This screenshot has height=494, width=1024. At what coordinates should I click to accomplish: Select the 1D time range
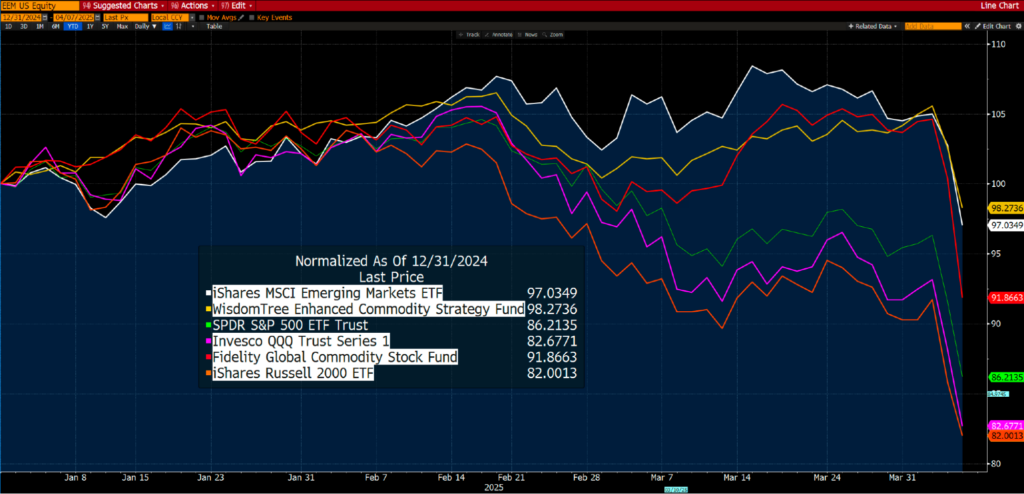8,27
